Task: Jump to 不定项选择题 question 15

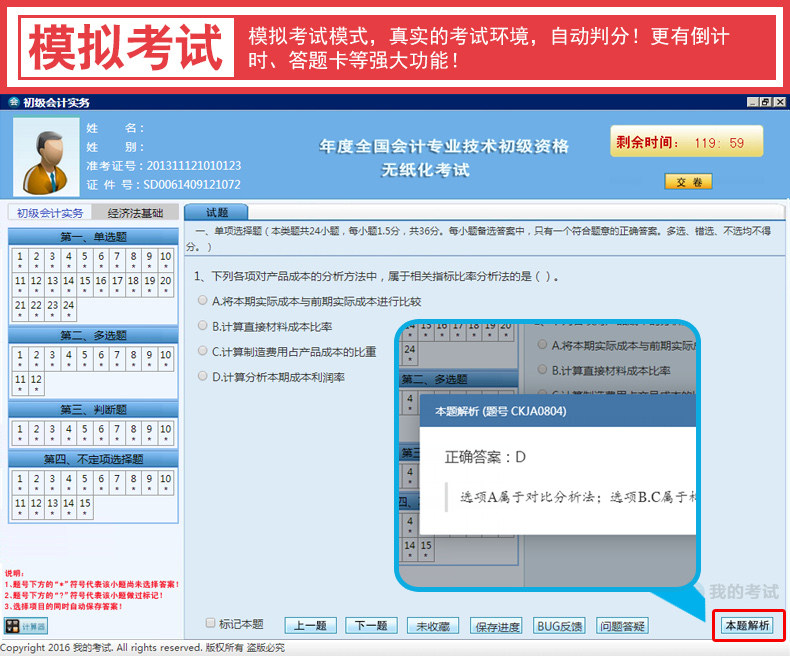Action: click(85, 506)
